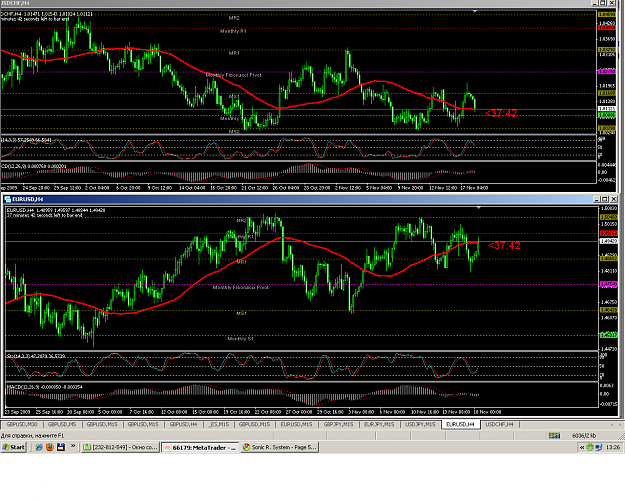Click the MS1 label in EURUSD chart
Screen dimensions: 625x500
coord(241,313)
